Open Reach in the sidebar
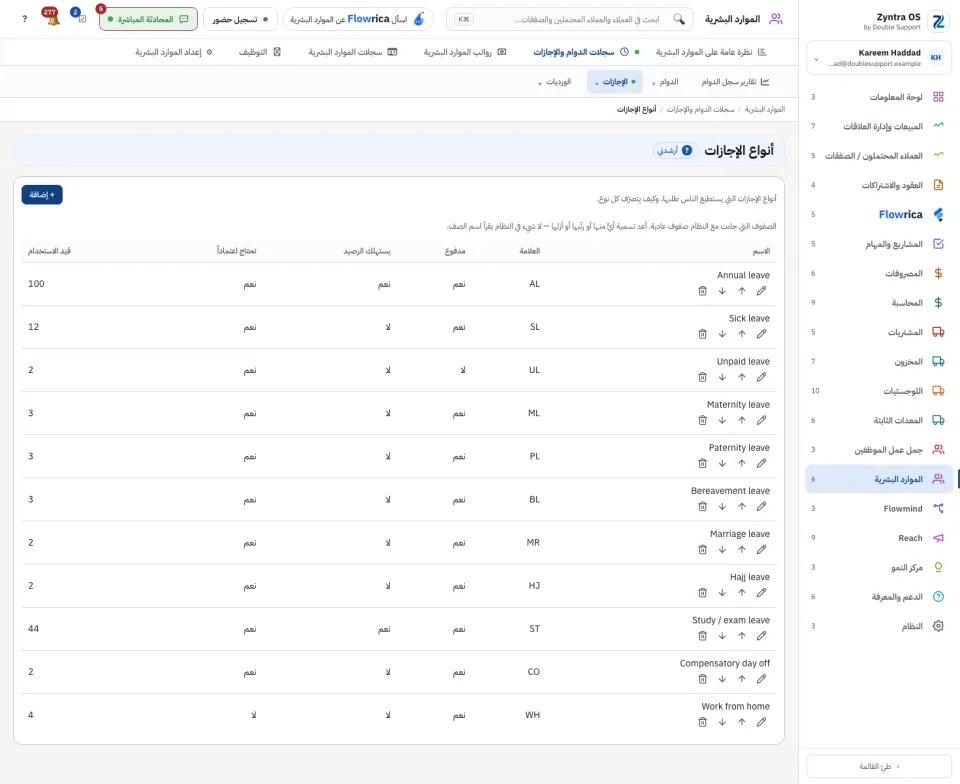The image size is (960, 784). tap(879, 537)
